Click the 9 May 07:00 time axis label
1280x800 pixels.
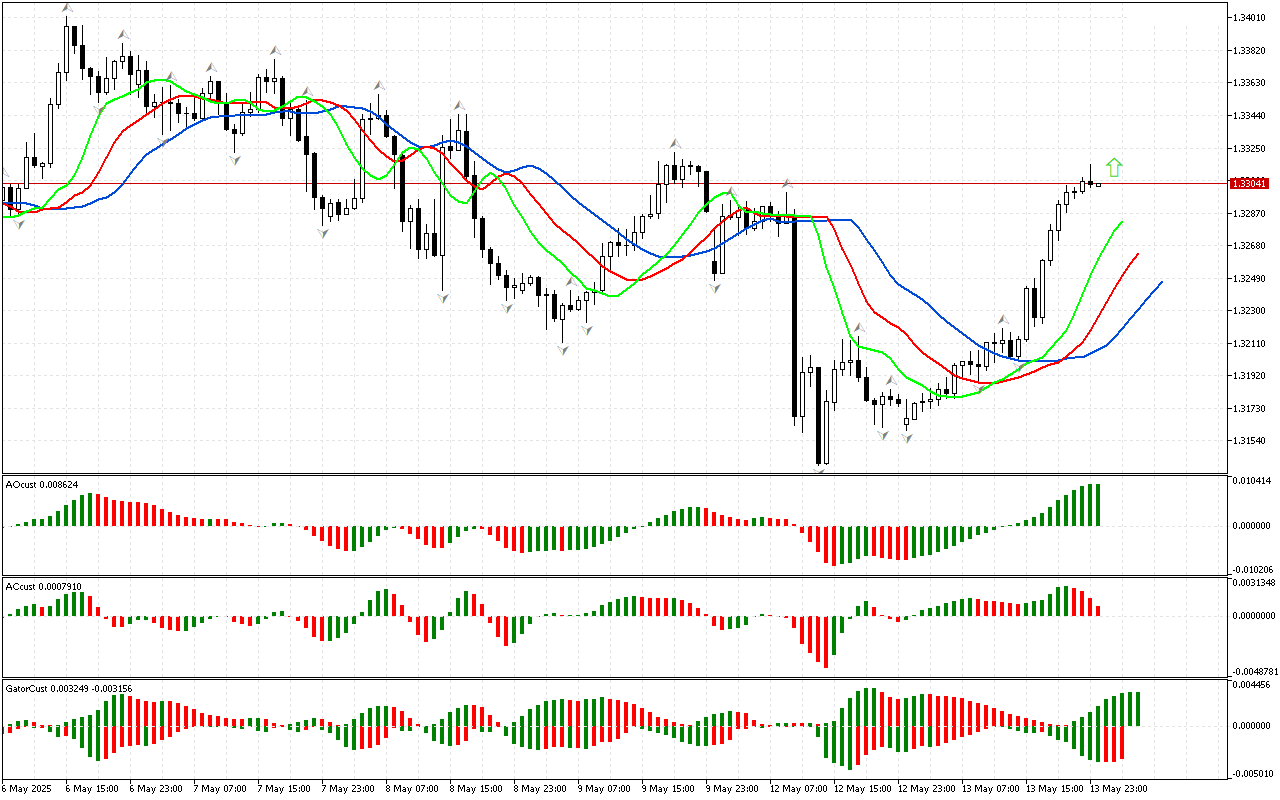[598, 788]
